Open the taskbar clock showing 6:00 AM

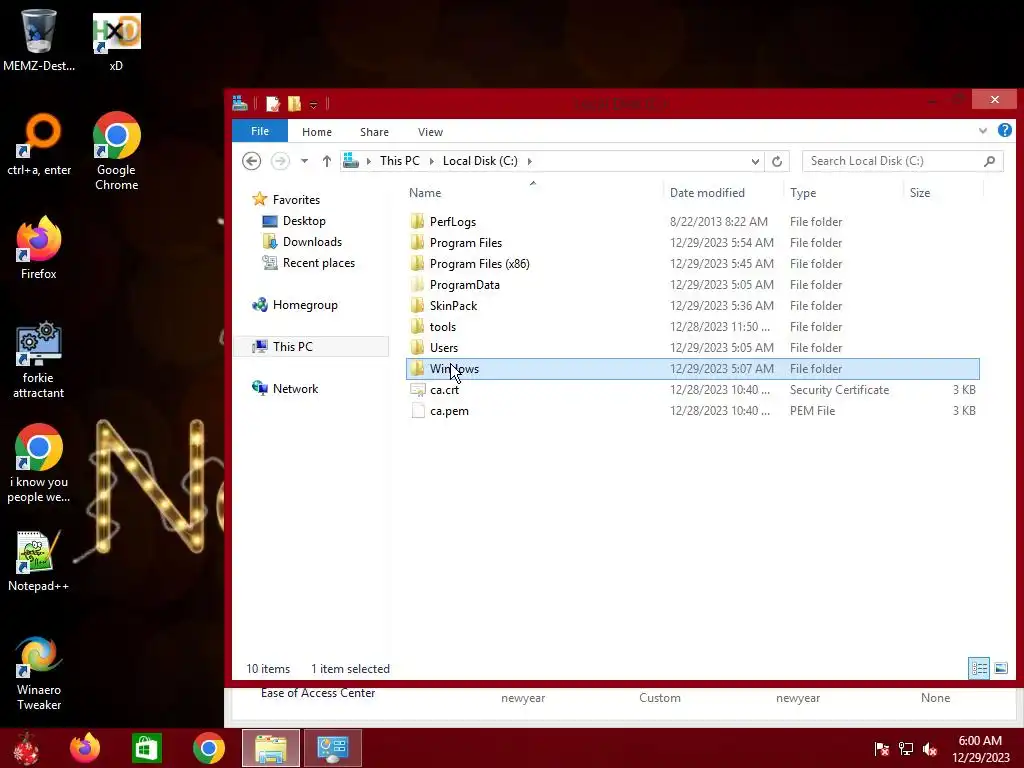click(x=980, y=748)
